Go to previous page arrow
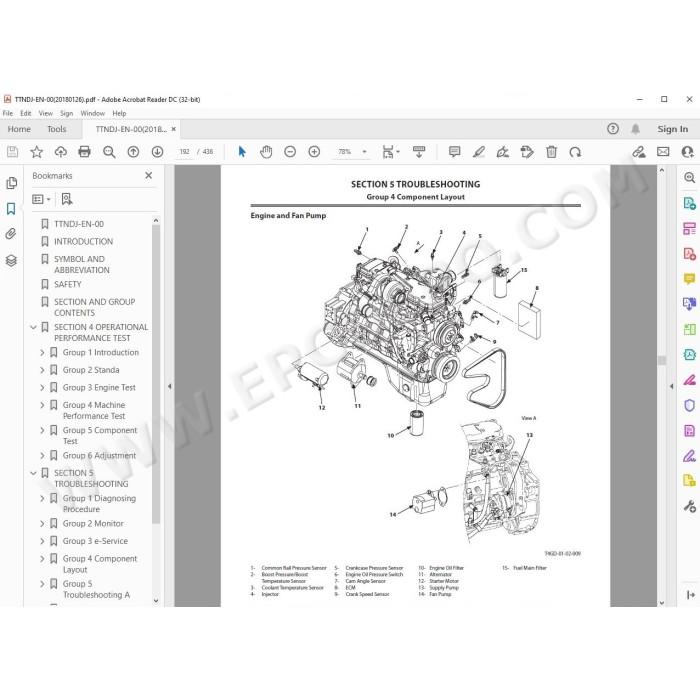This screenshot has height=700, width=700. click(x=133, y=152)
